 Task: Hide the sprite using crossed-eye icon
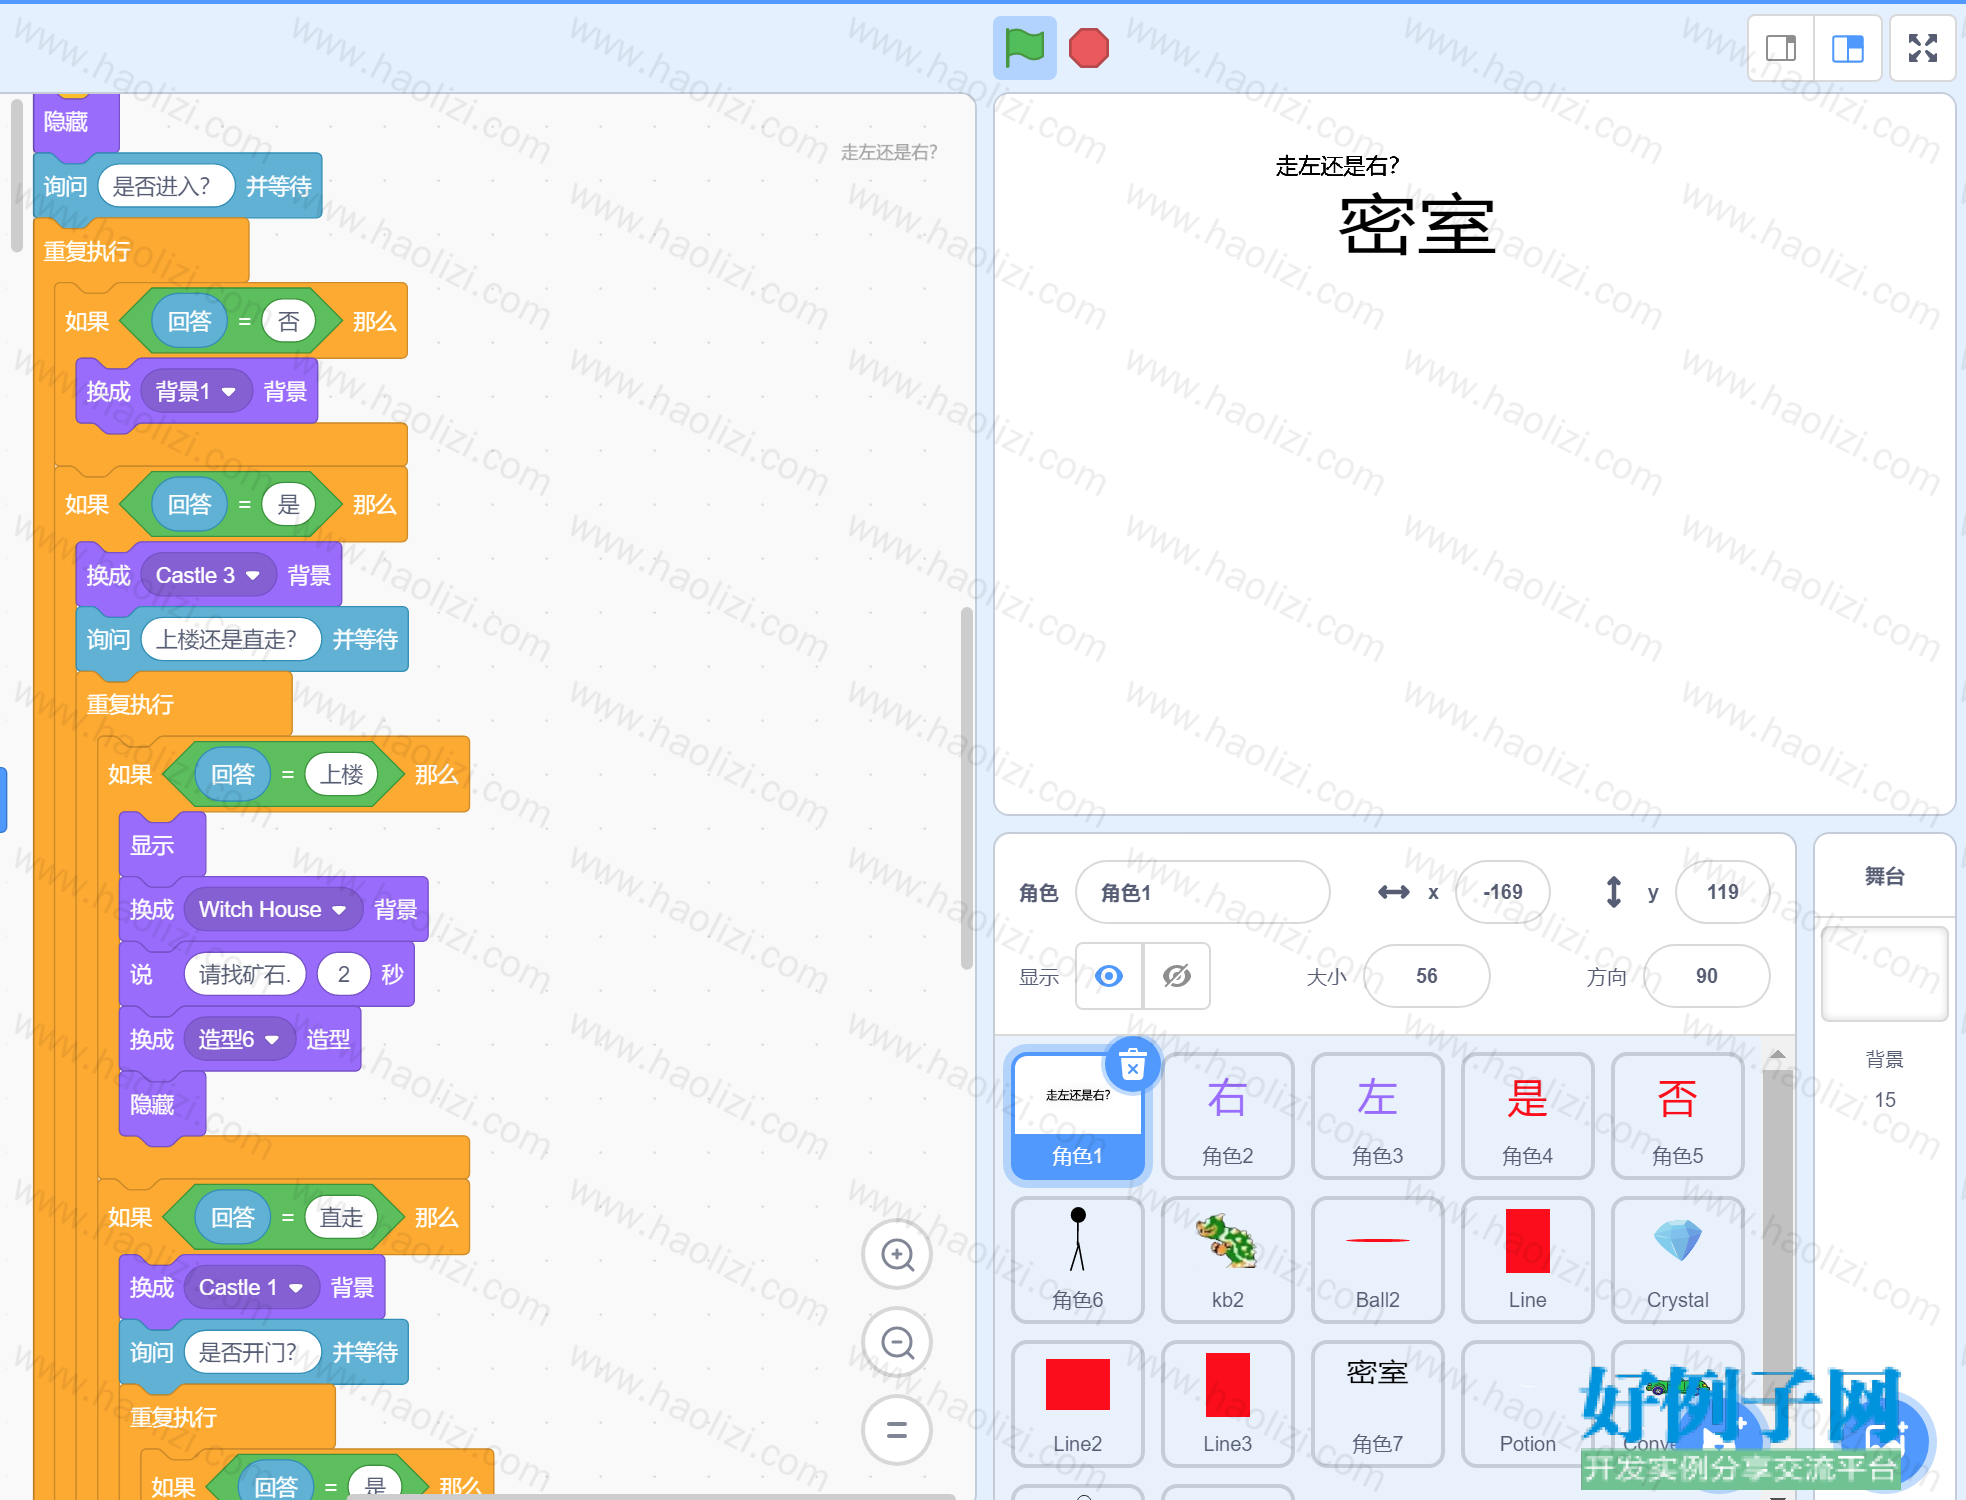[x=1177, y=976]
